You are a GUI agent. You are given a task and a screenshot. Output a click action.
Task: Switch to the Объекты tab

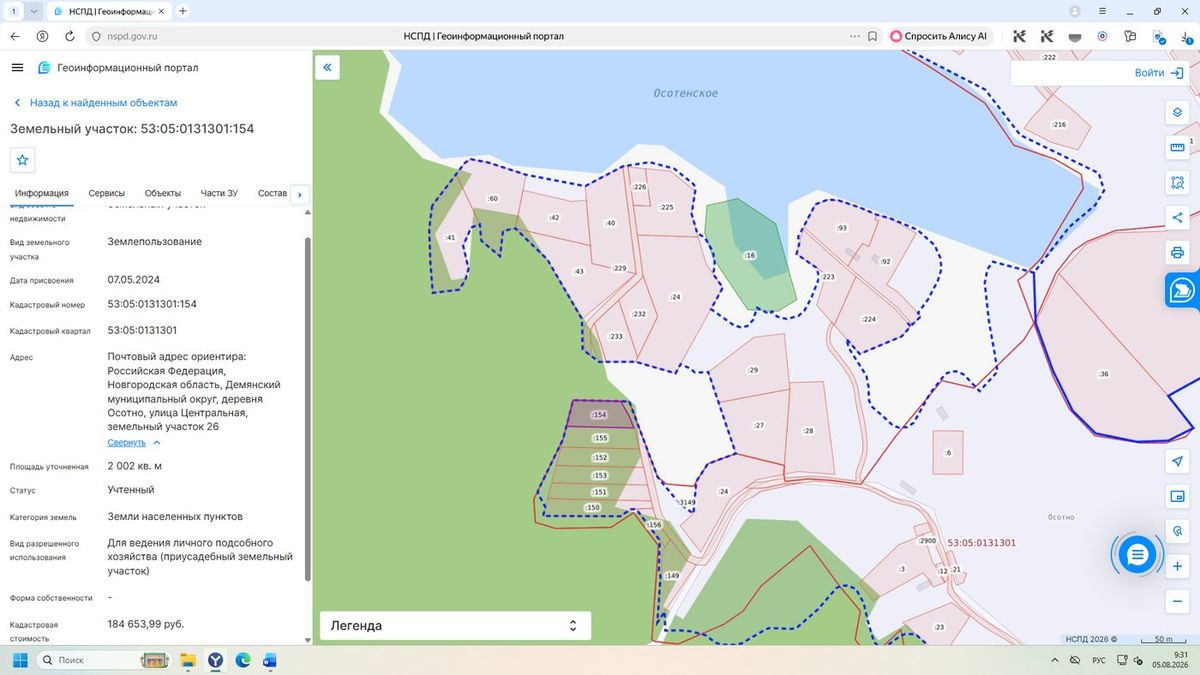point(163,193)
